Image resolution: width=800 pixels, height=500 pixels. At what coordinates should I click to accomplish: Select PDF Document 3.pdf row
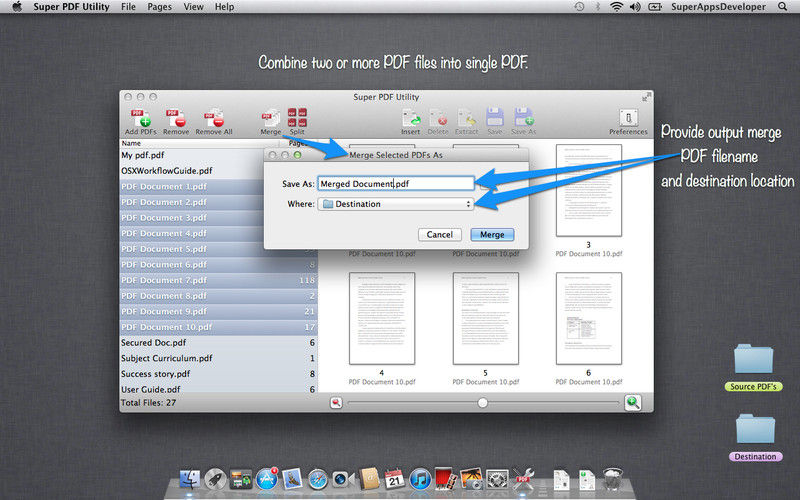click(x=192, y=218)
